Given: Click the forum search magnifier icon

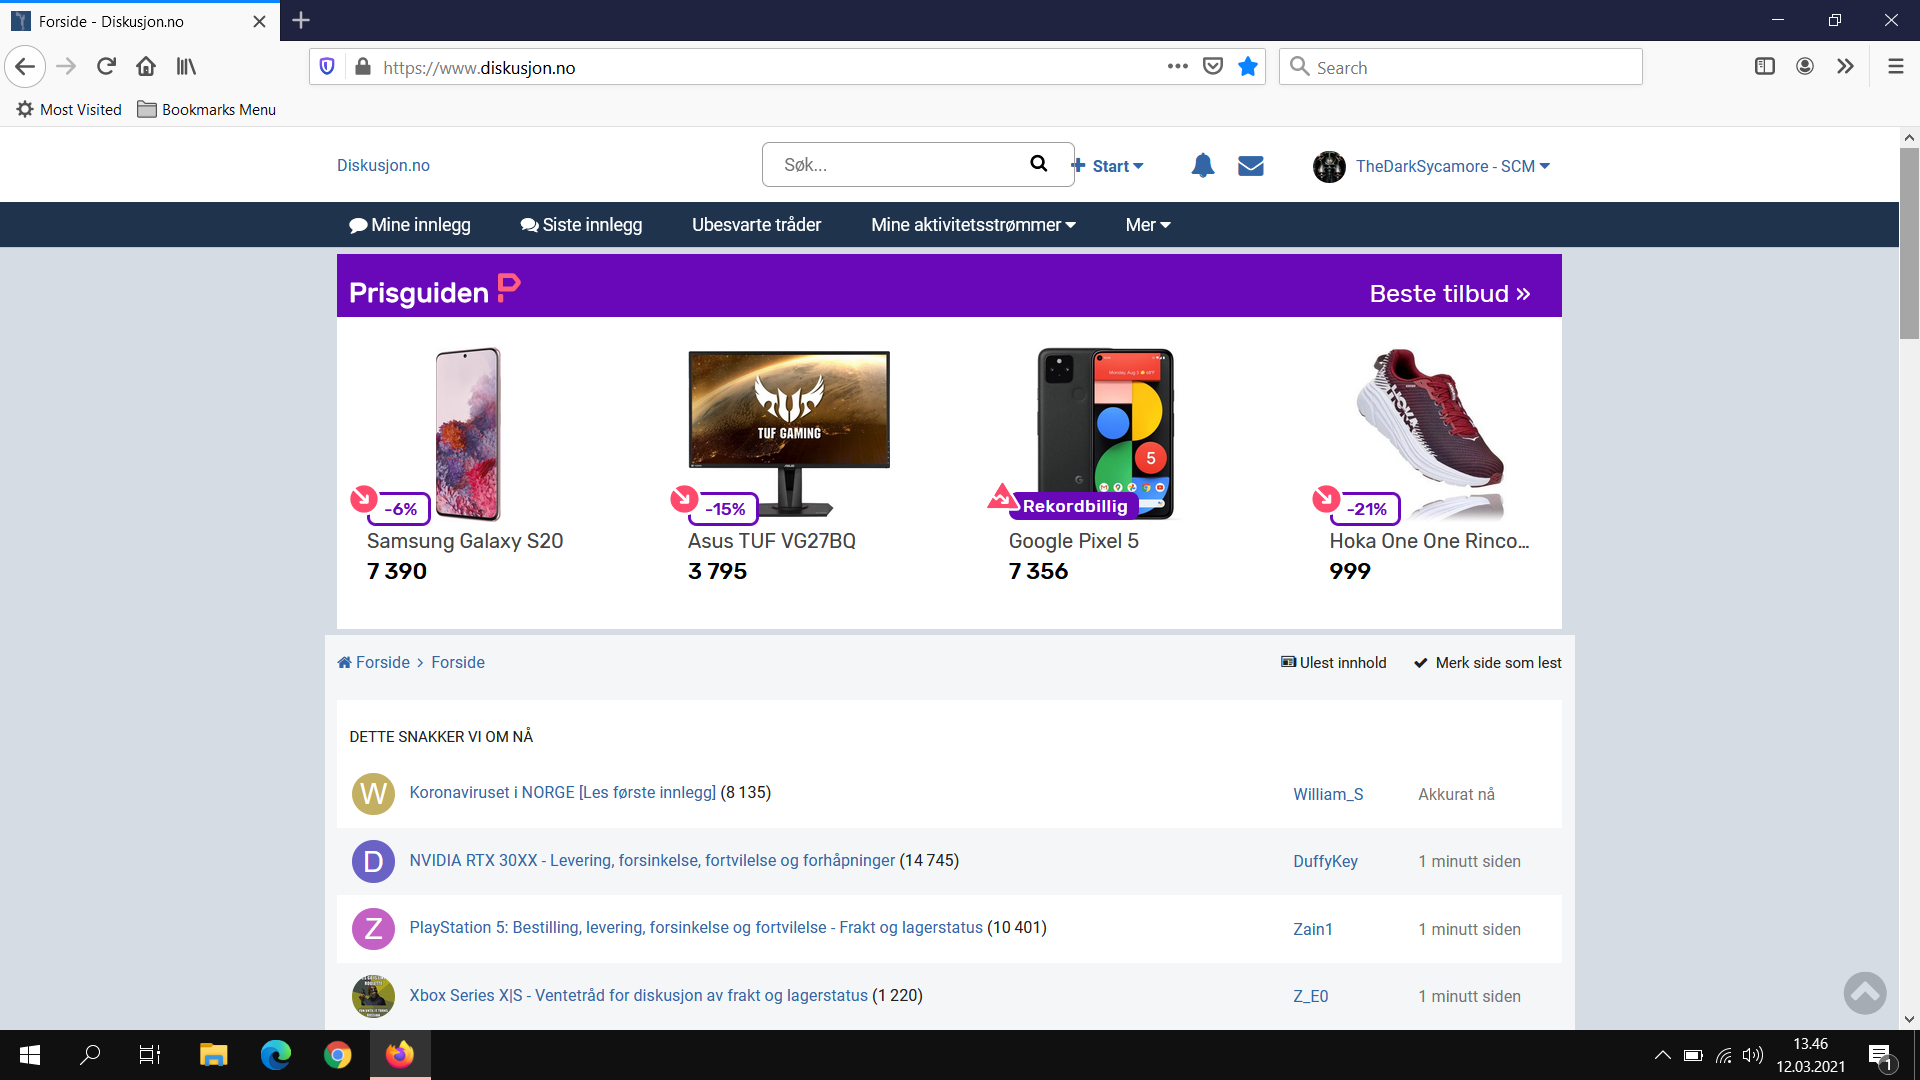Looking at the screenshot, I should click(1039, 164).
